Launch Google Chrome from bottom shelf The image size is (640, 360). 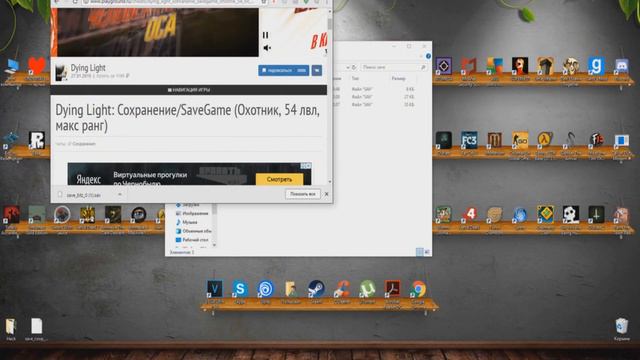pyautogui.click(x=418, y=289)
